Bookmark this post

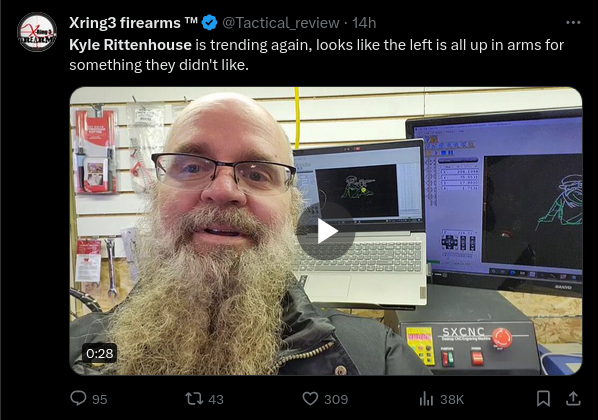pos(543,399)
